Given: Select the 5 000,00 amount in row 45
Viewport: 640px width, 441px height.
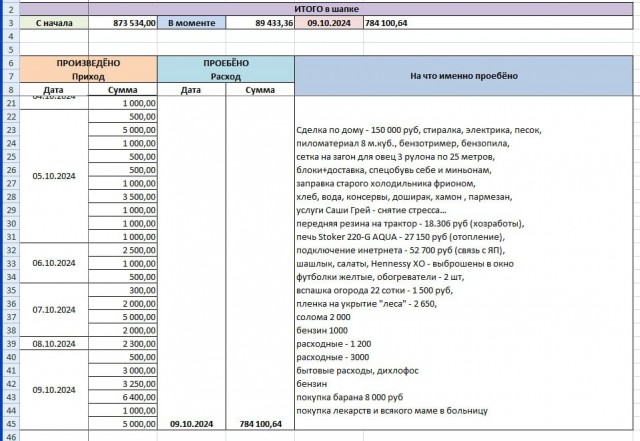Looking at the screenshot, I should click(123, 424).
